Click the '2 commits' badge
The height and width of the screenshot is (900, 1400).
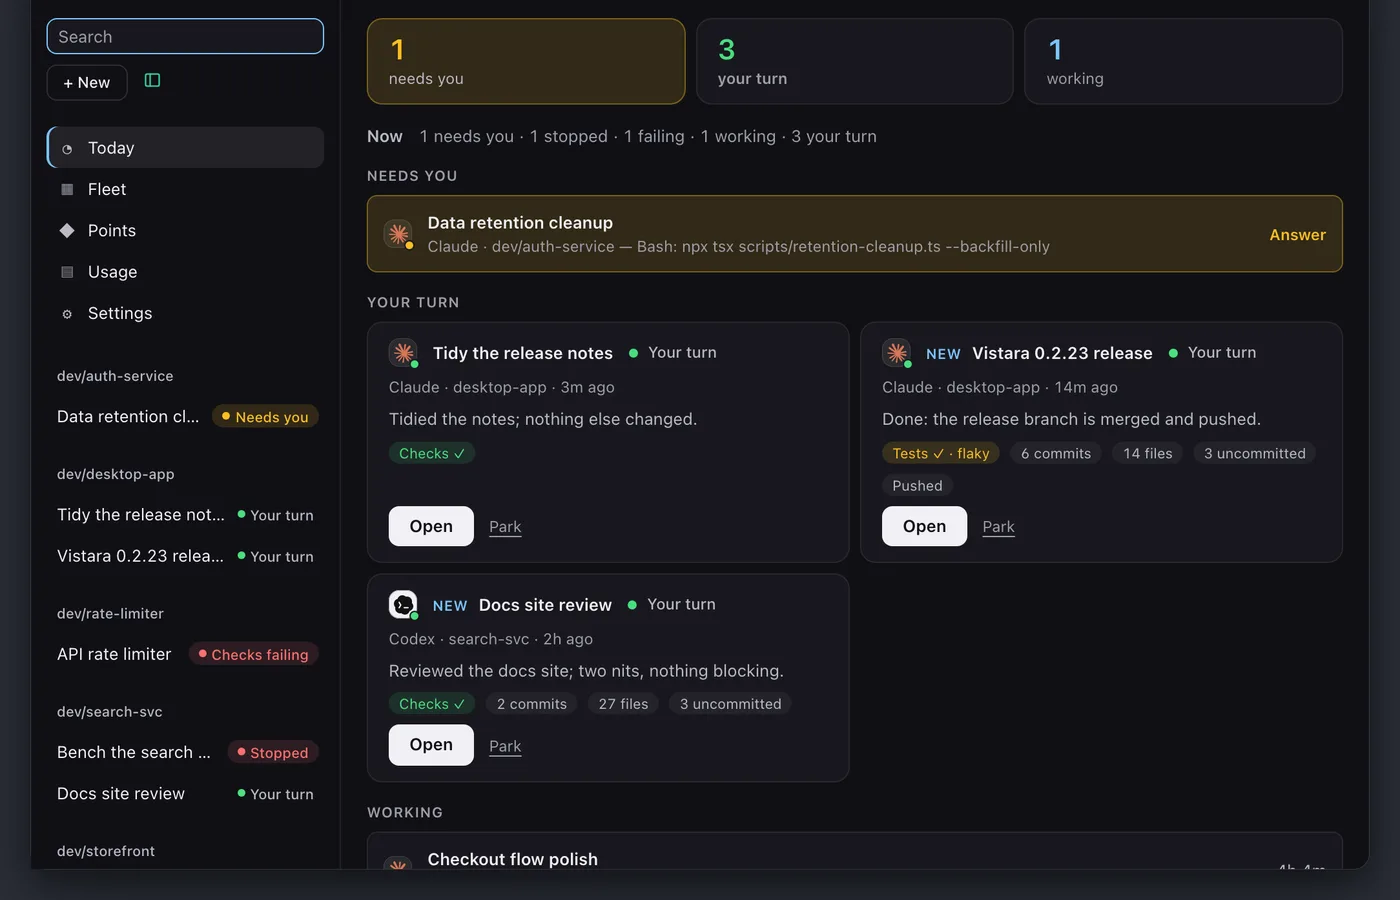click(532, 704)
